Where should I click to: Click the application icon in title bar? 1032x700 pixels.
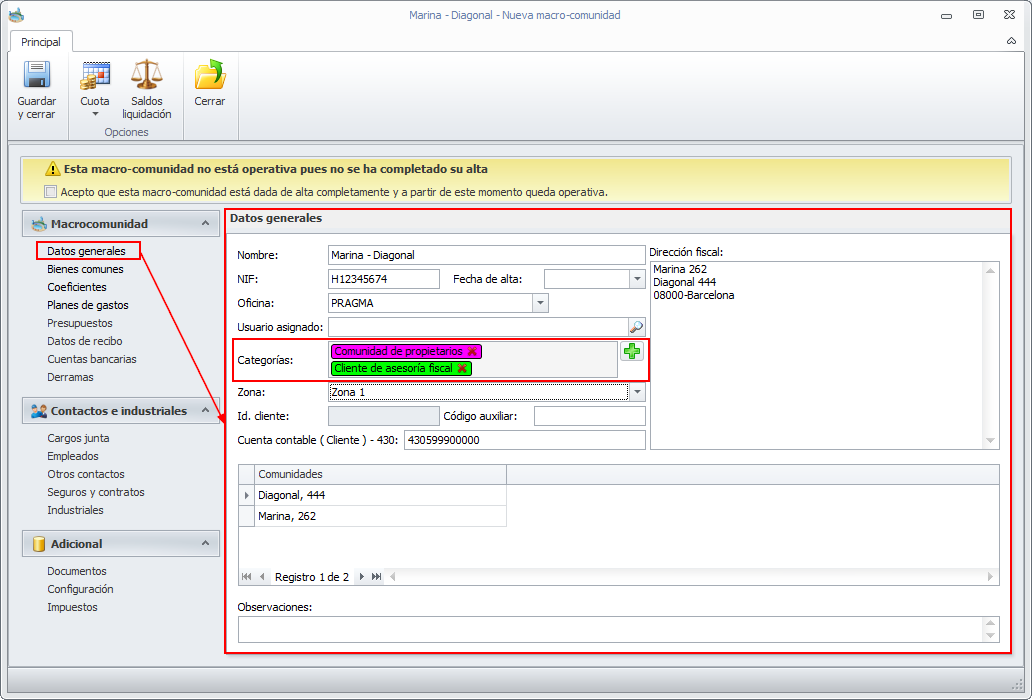pyautogui.click(x=16, y=14)
